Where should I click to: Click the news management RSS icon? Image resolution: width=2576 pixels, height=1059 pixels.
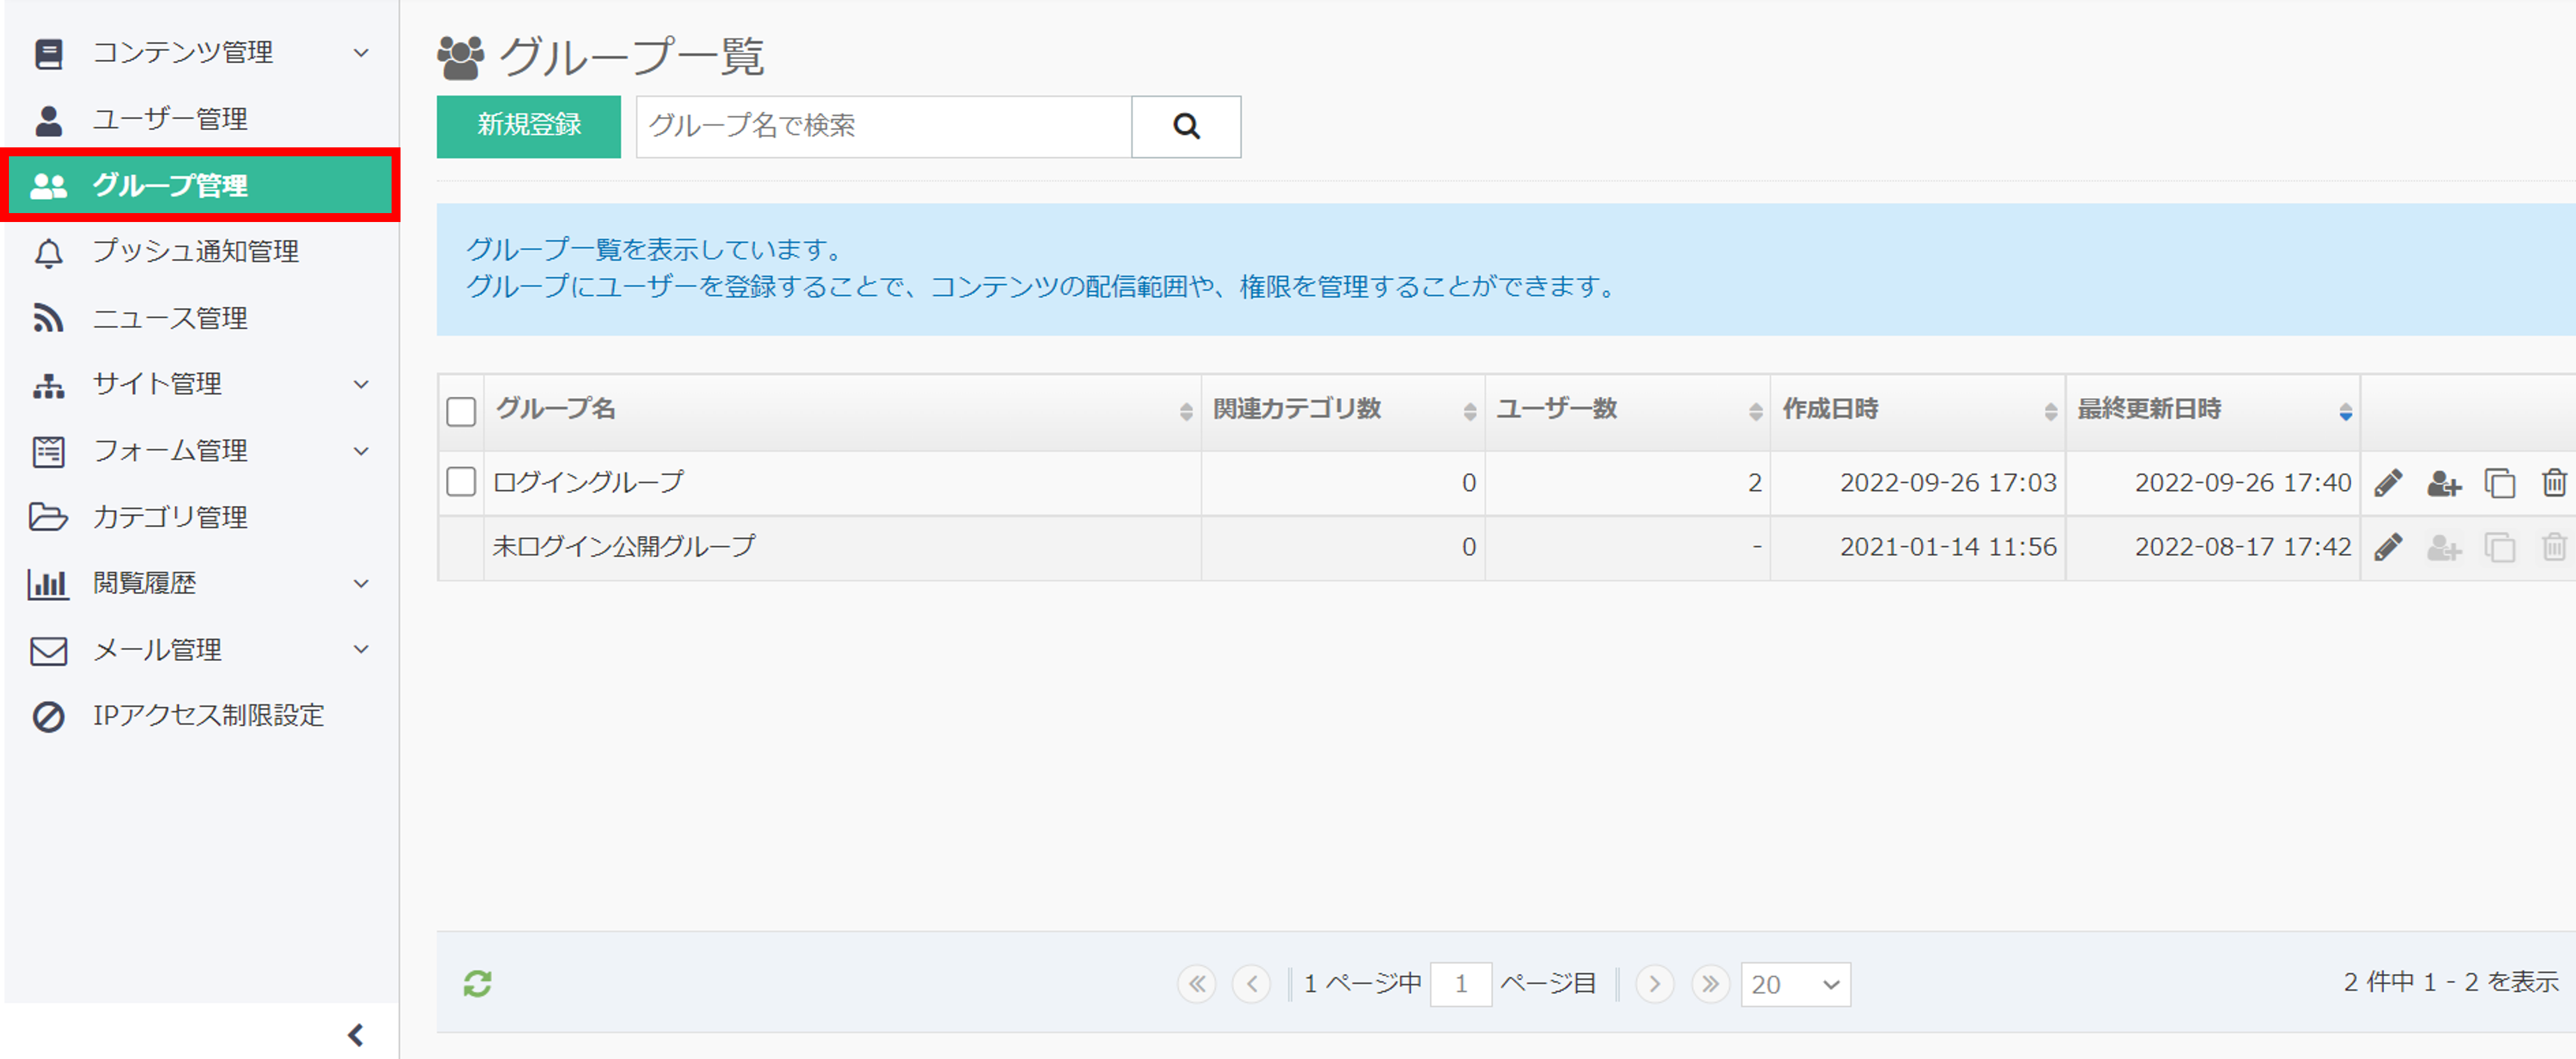click(48, 319)
